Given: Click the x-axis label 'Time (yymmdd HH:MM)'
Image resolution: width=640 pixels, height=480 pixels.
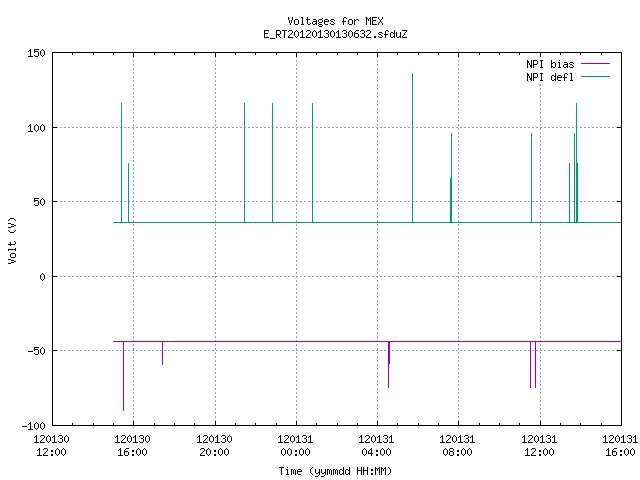Looking at the screenshot, I should coord(335,471).
